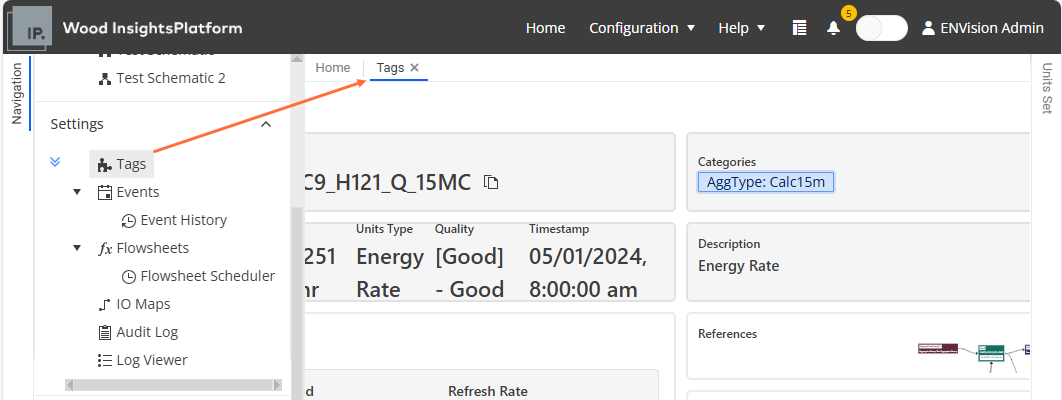
Task: Click the table list icon in header
Action: (800, 28)
